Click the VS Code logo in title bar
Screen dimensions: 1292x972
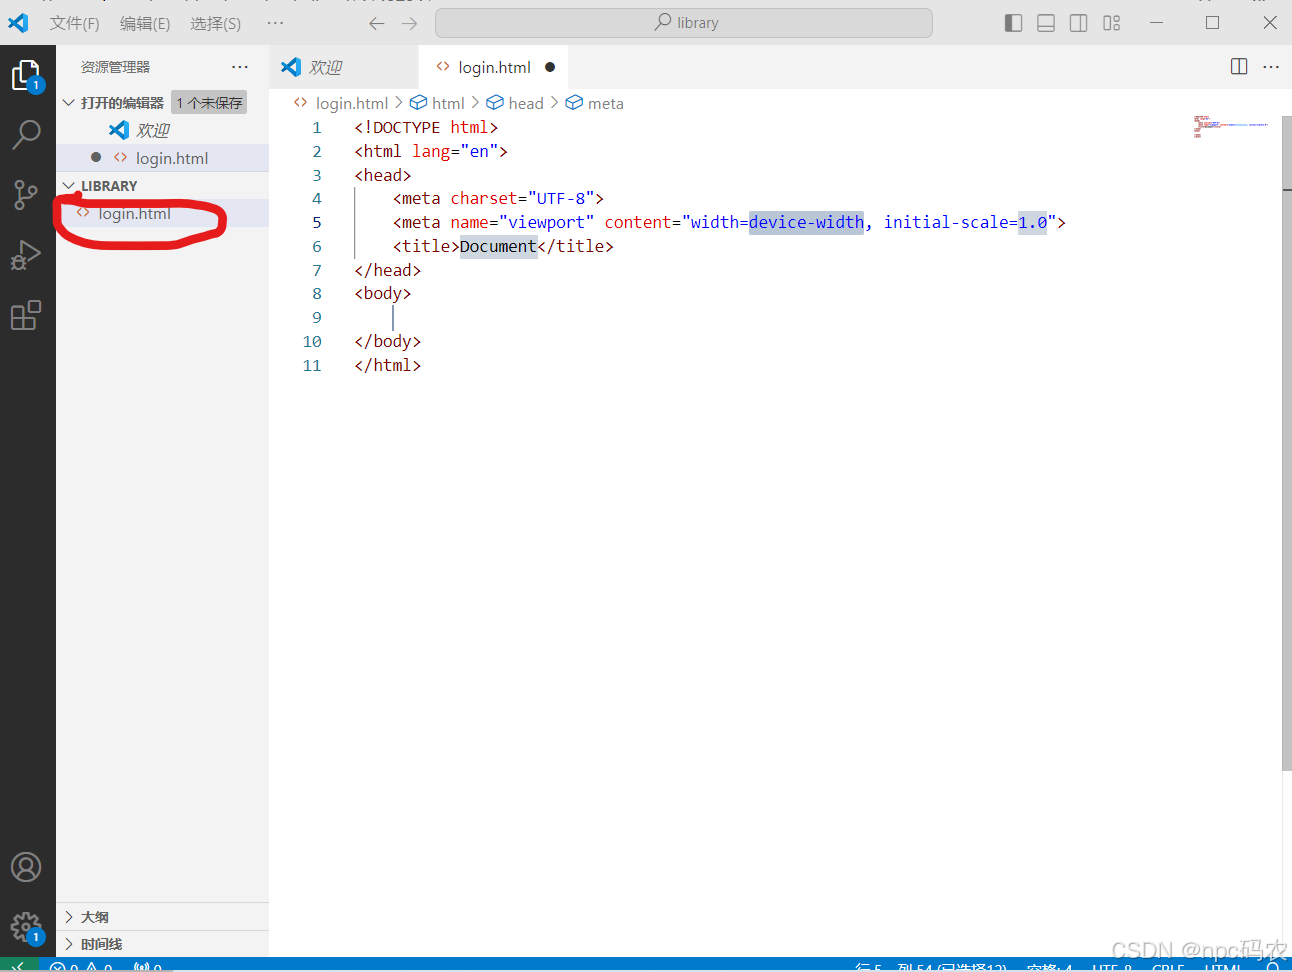[18, 22]
